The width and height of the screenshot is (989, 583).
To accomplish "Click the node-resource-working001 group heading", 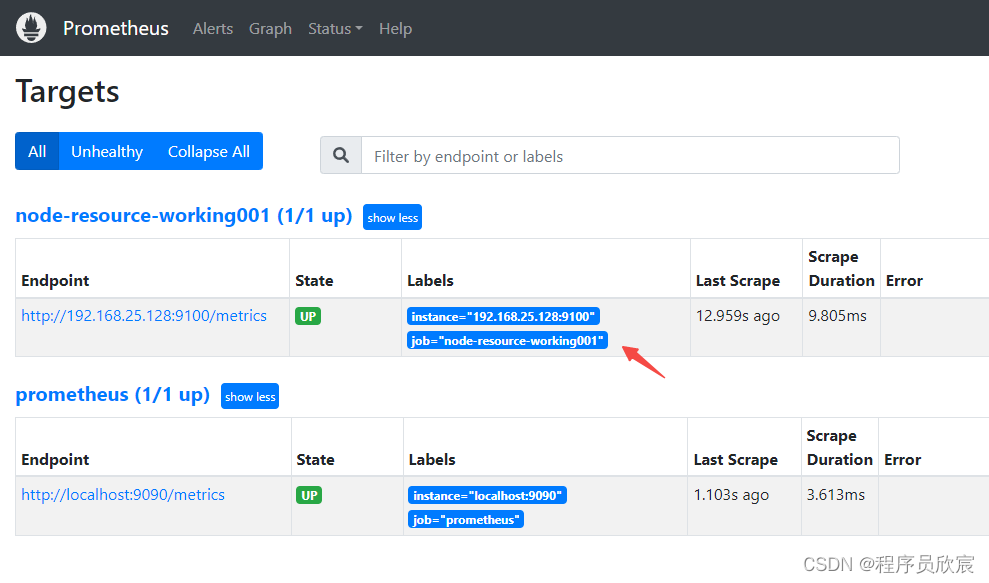I will coord(184,216).
